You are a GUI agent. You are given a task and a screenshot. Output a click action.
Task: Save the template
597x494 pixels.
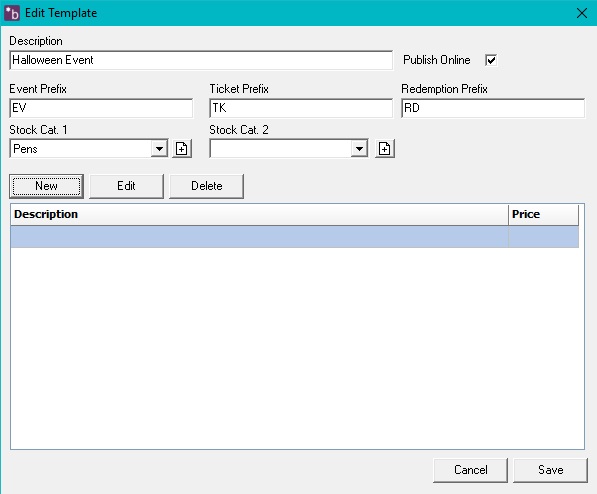tap(551, 470)
